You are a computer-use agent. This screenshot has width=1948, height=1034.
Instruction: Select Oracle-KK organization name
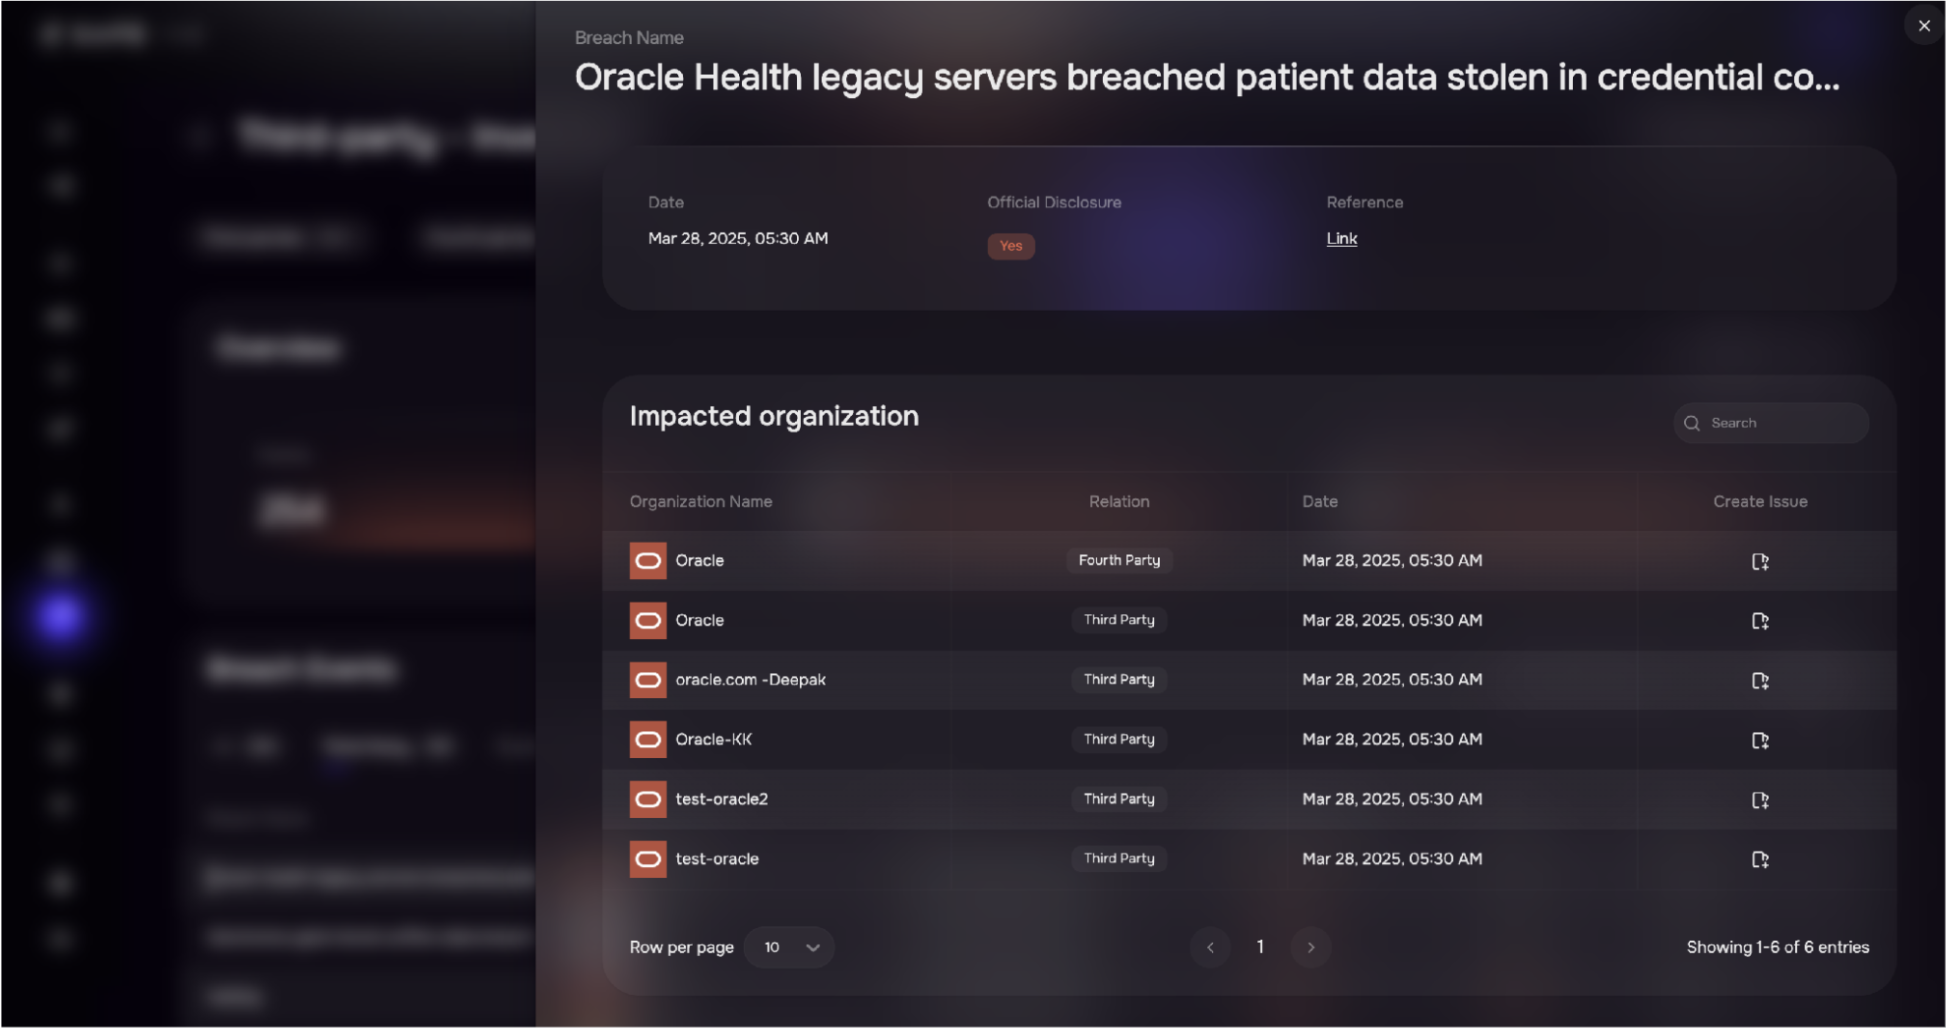coord(713,740)
